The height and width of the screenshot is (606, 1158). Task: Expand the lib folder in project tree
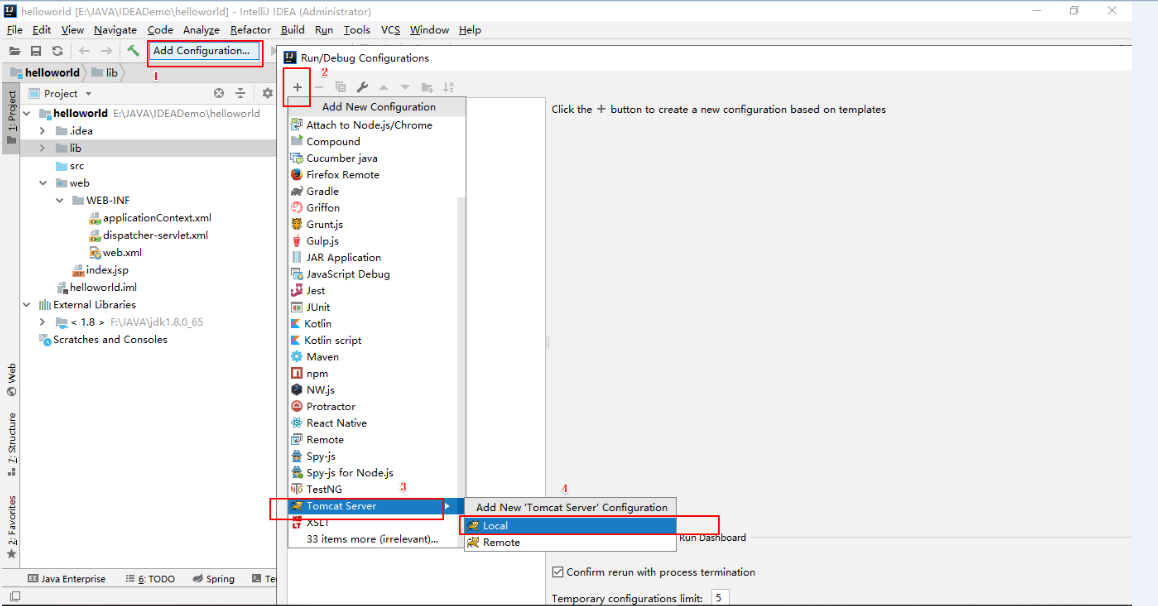click(x=43, y=148)
